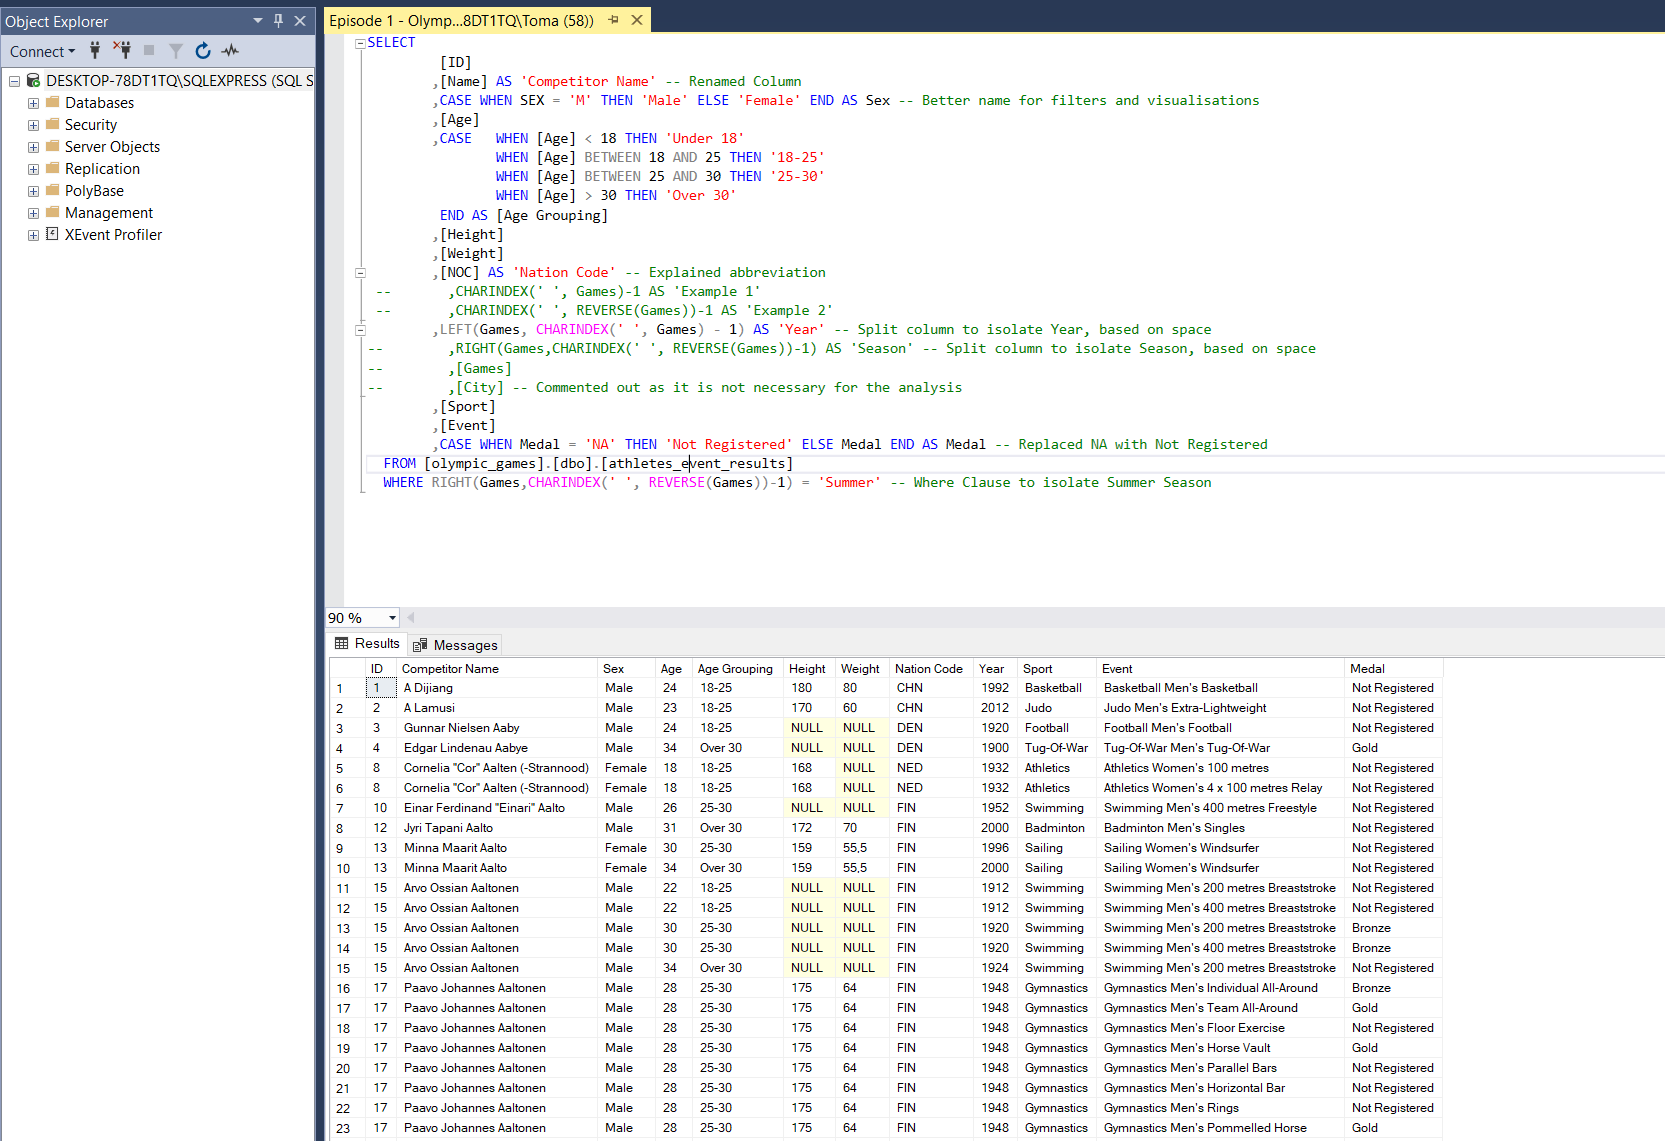
Task: Place cursor on the FROM olympic_games line
Action: click(588, 464)
